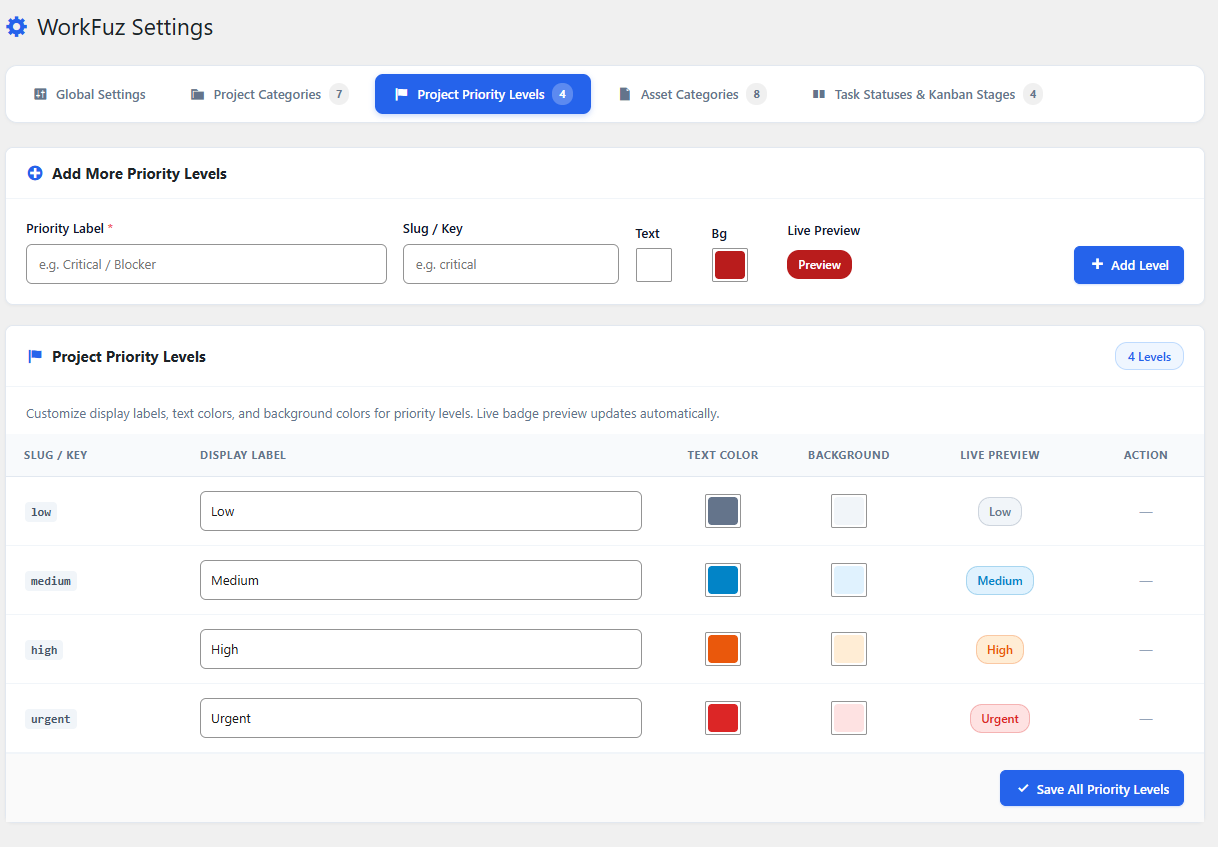Edit the High display label field

click(421, 649)
